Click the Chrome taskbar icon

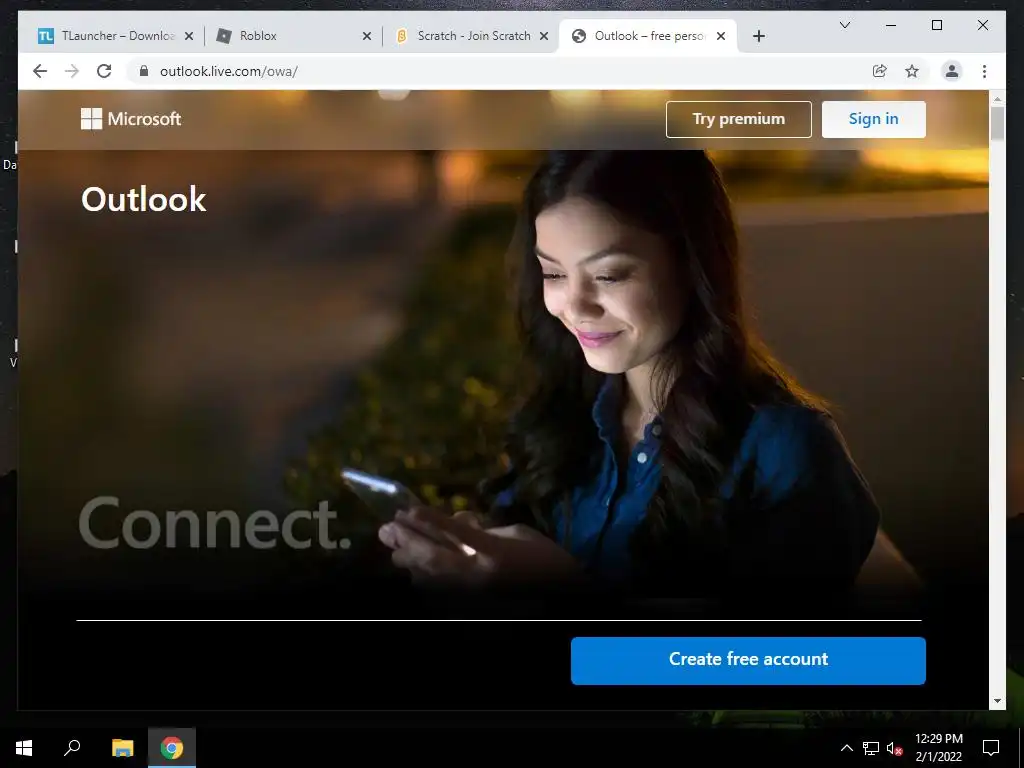(172, 748)
